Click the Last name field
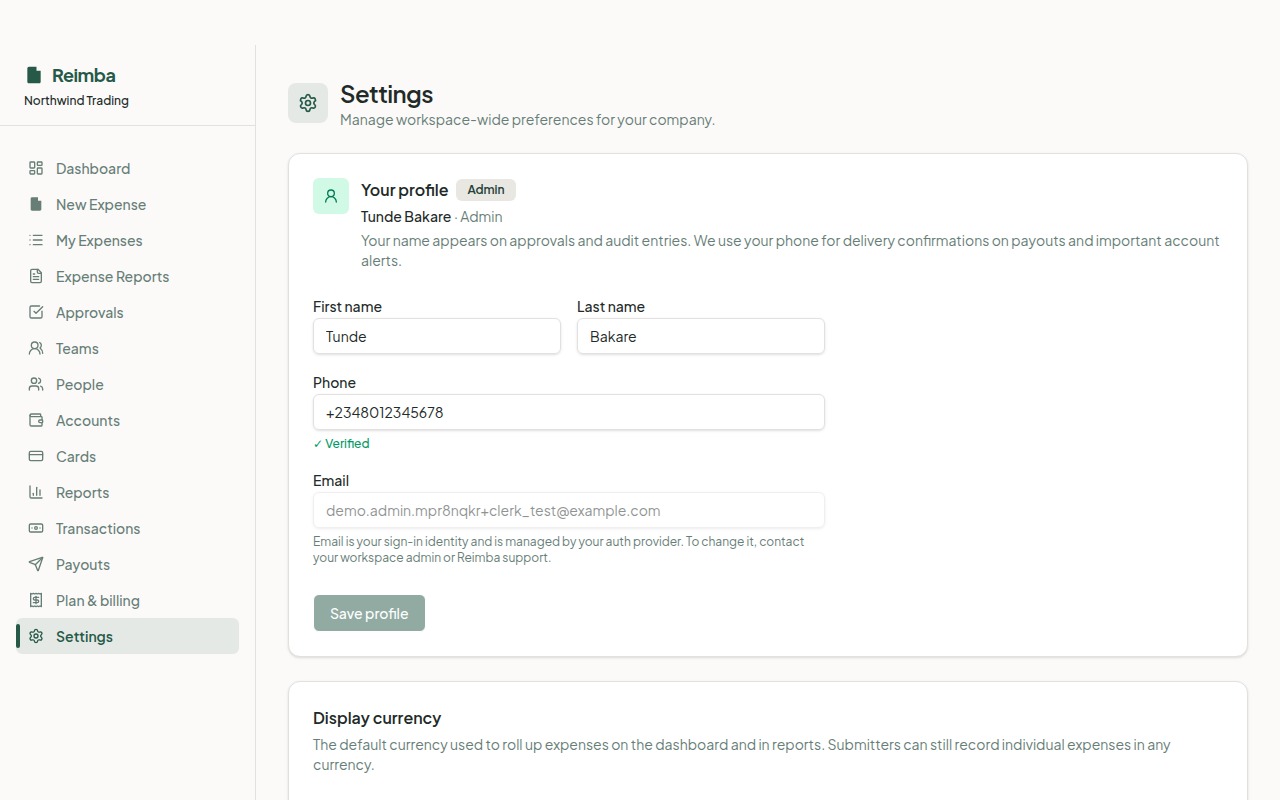The width and height of the screenshot is (1280, 800). [701, 336]
